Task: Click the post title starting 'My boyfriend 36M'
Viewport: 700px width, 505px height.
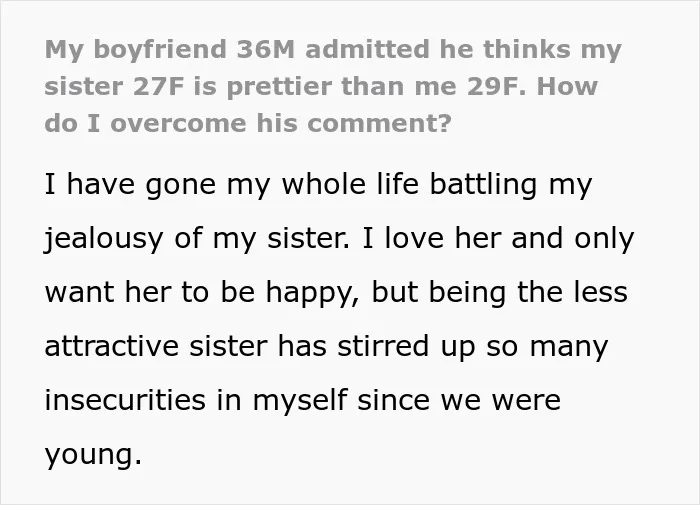Action: [333, 86]
